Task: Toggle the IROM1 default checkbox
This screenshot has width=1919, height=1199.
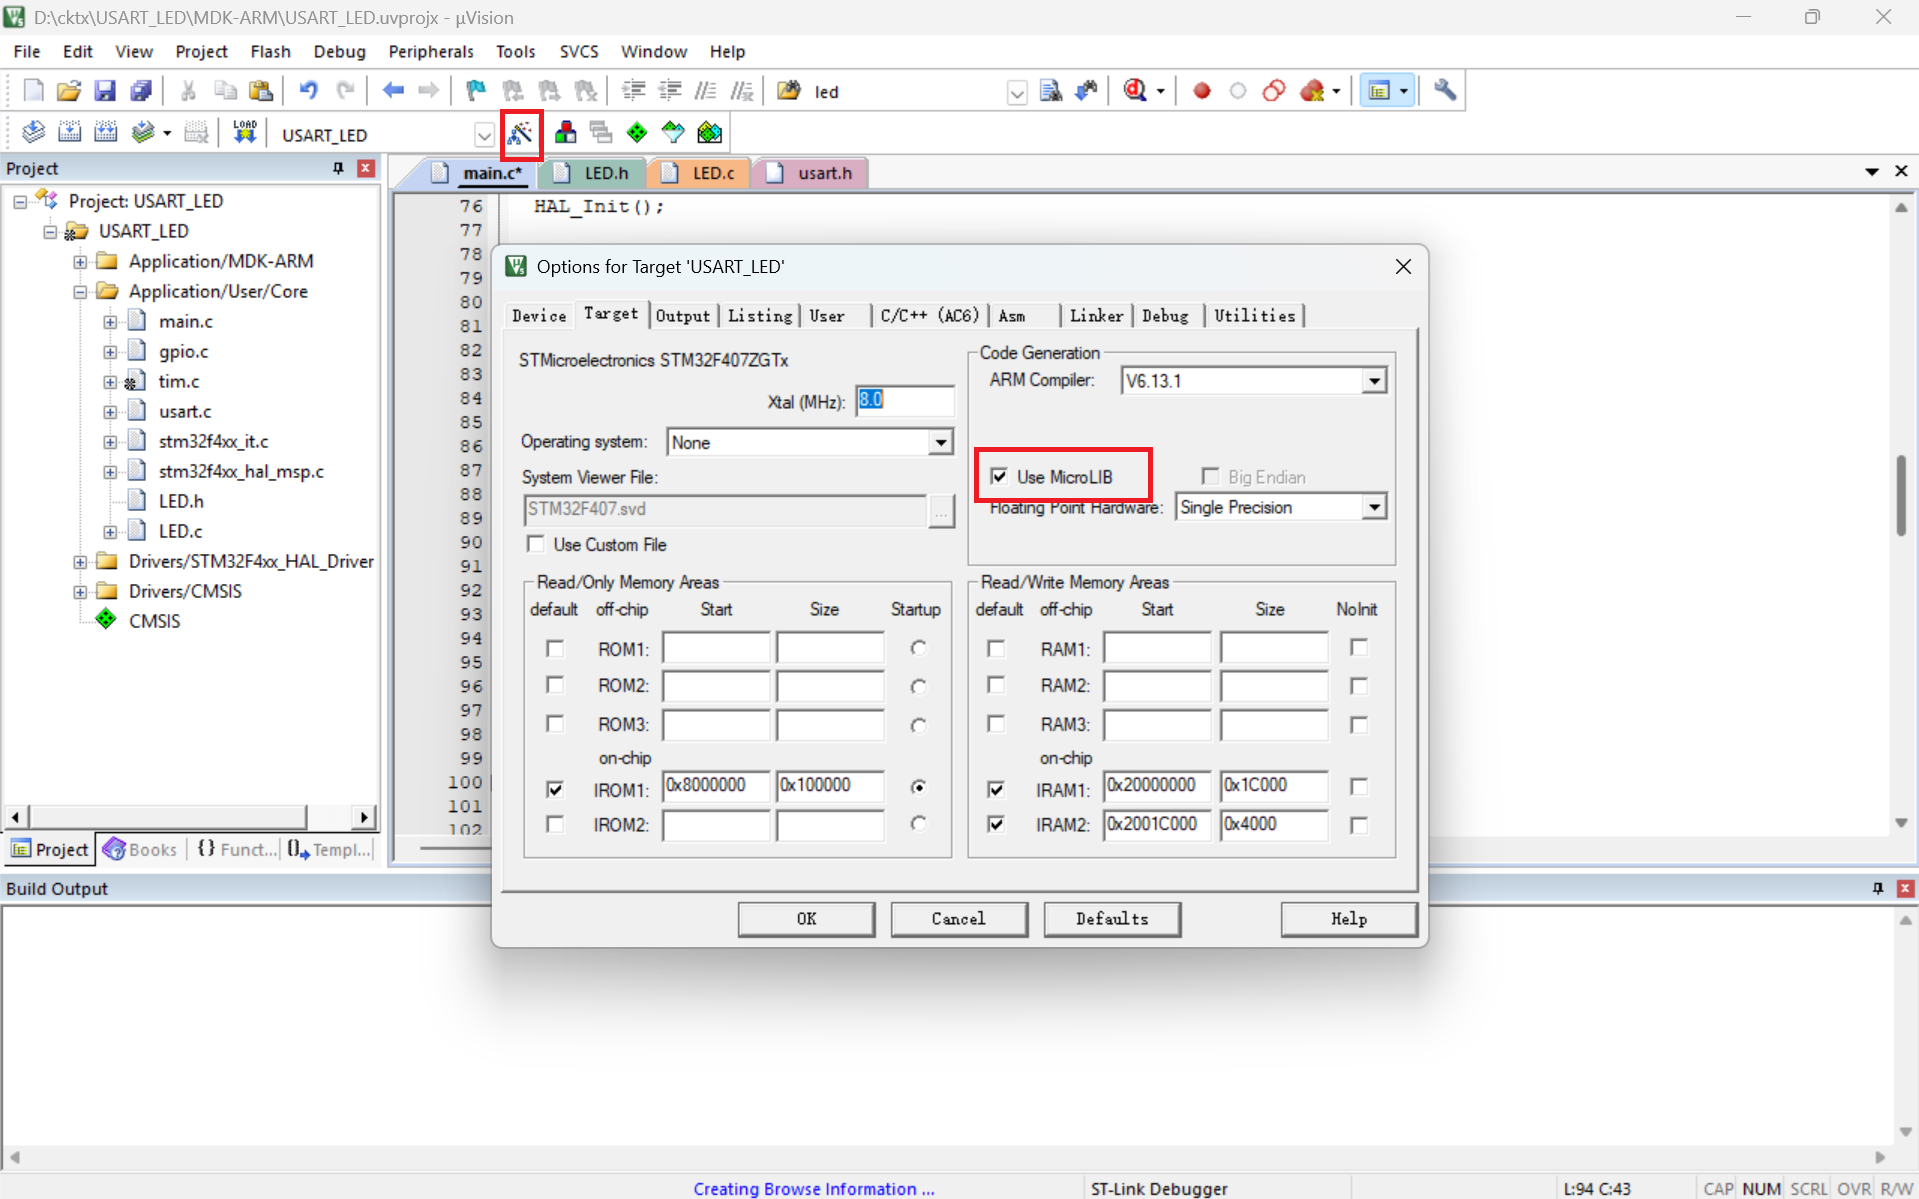Action: coord(555,789)
